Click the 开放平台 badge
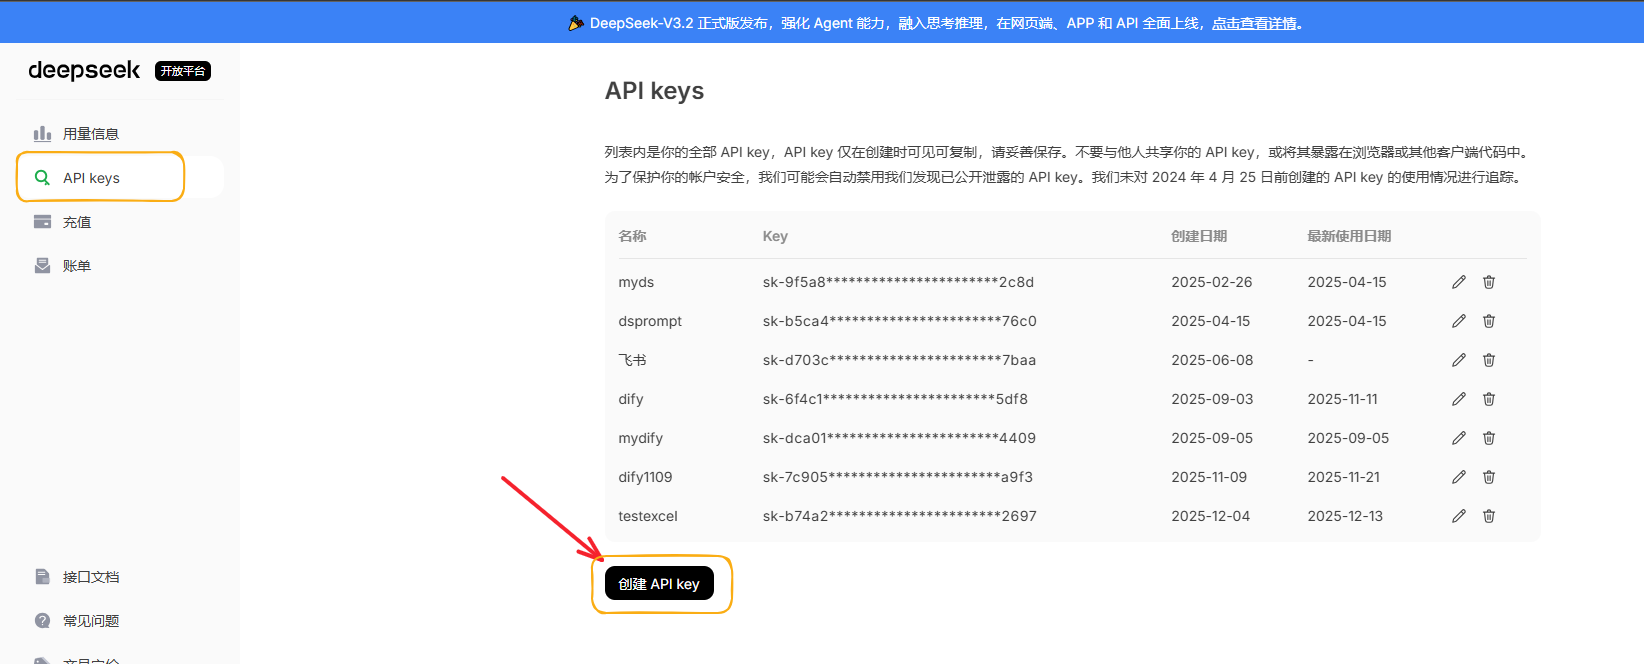Viewport: 1644px width, 664px height. click(x=183, y=71)
